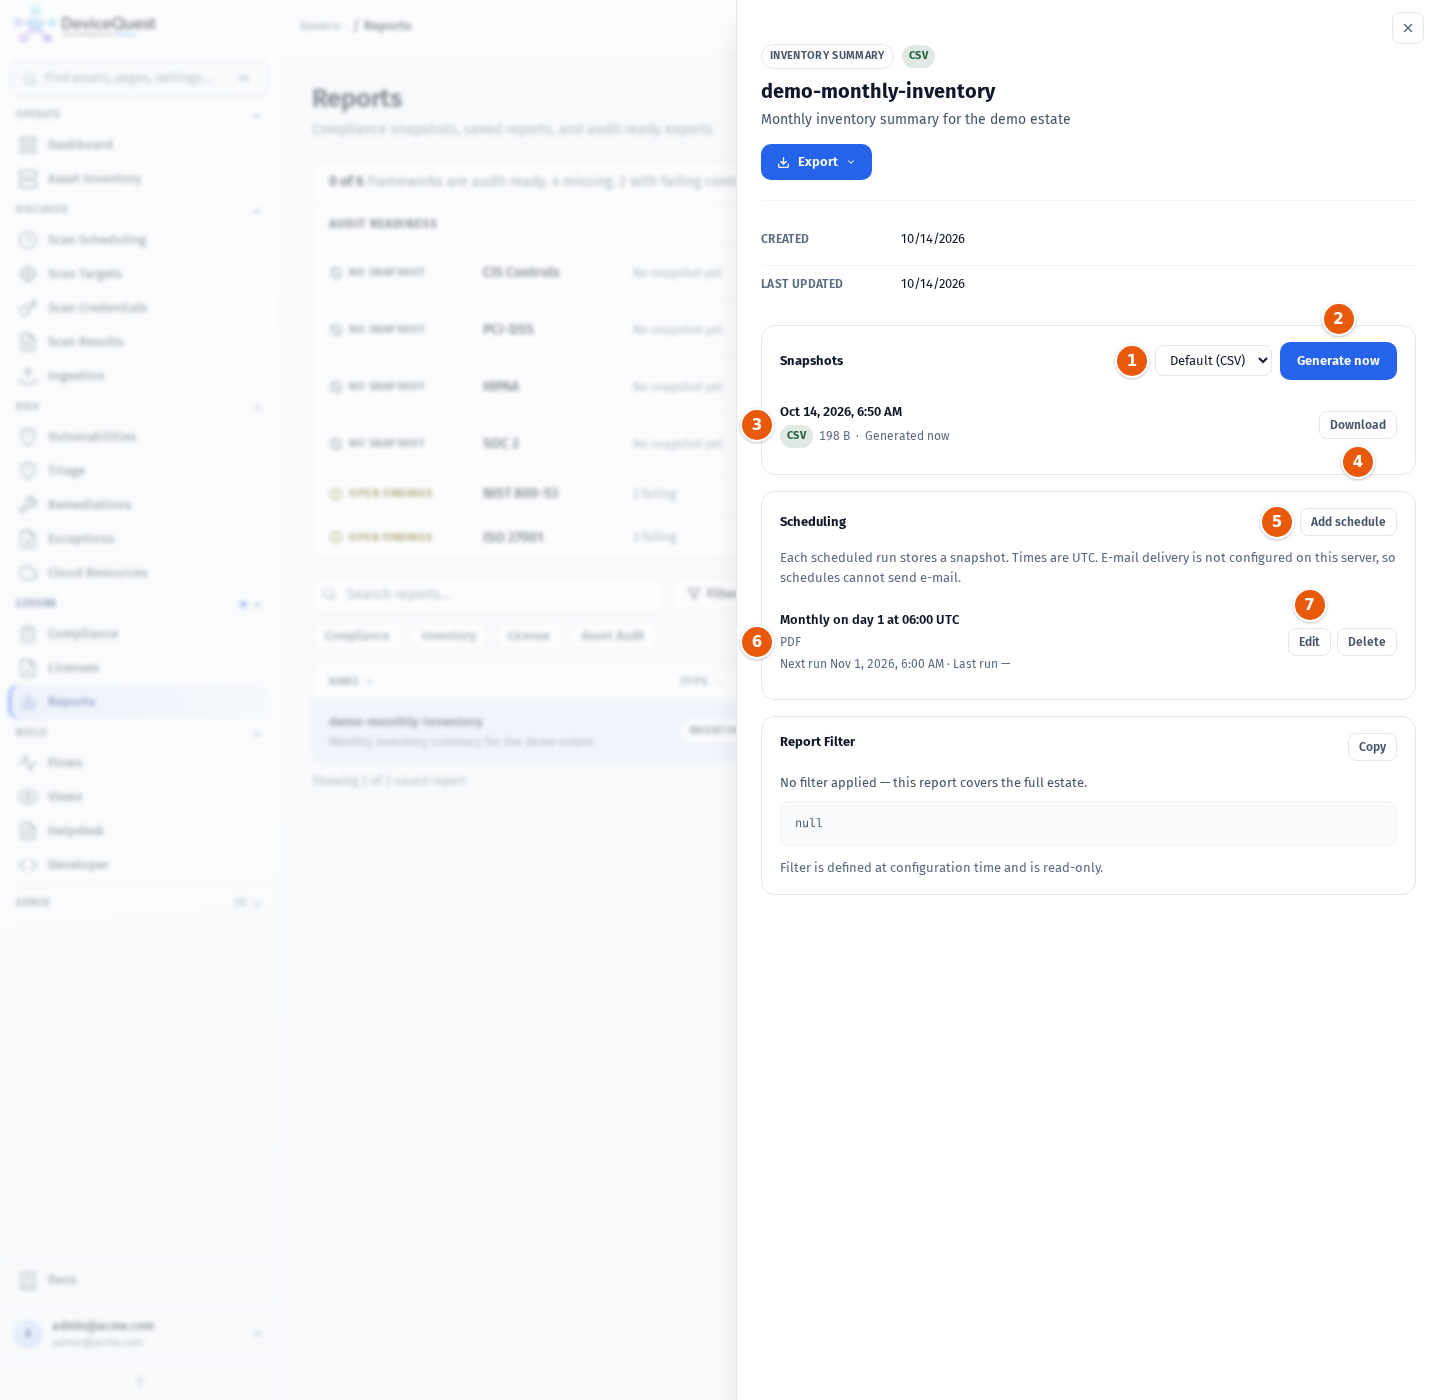Click the Reports breadcrumb
Image resolution: width=1440 pixels, height=1400 pixels.
pyautogui.click(x=387, y=26)
